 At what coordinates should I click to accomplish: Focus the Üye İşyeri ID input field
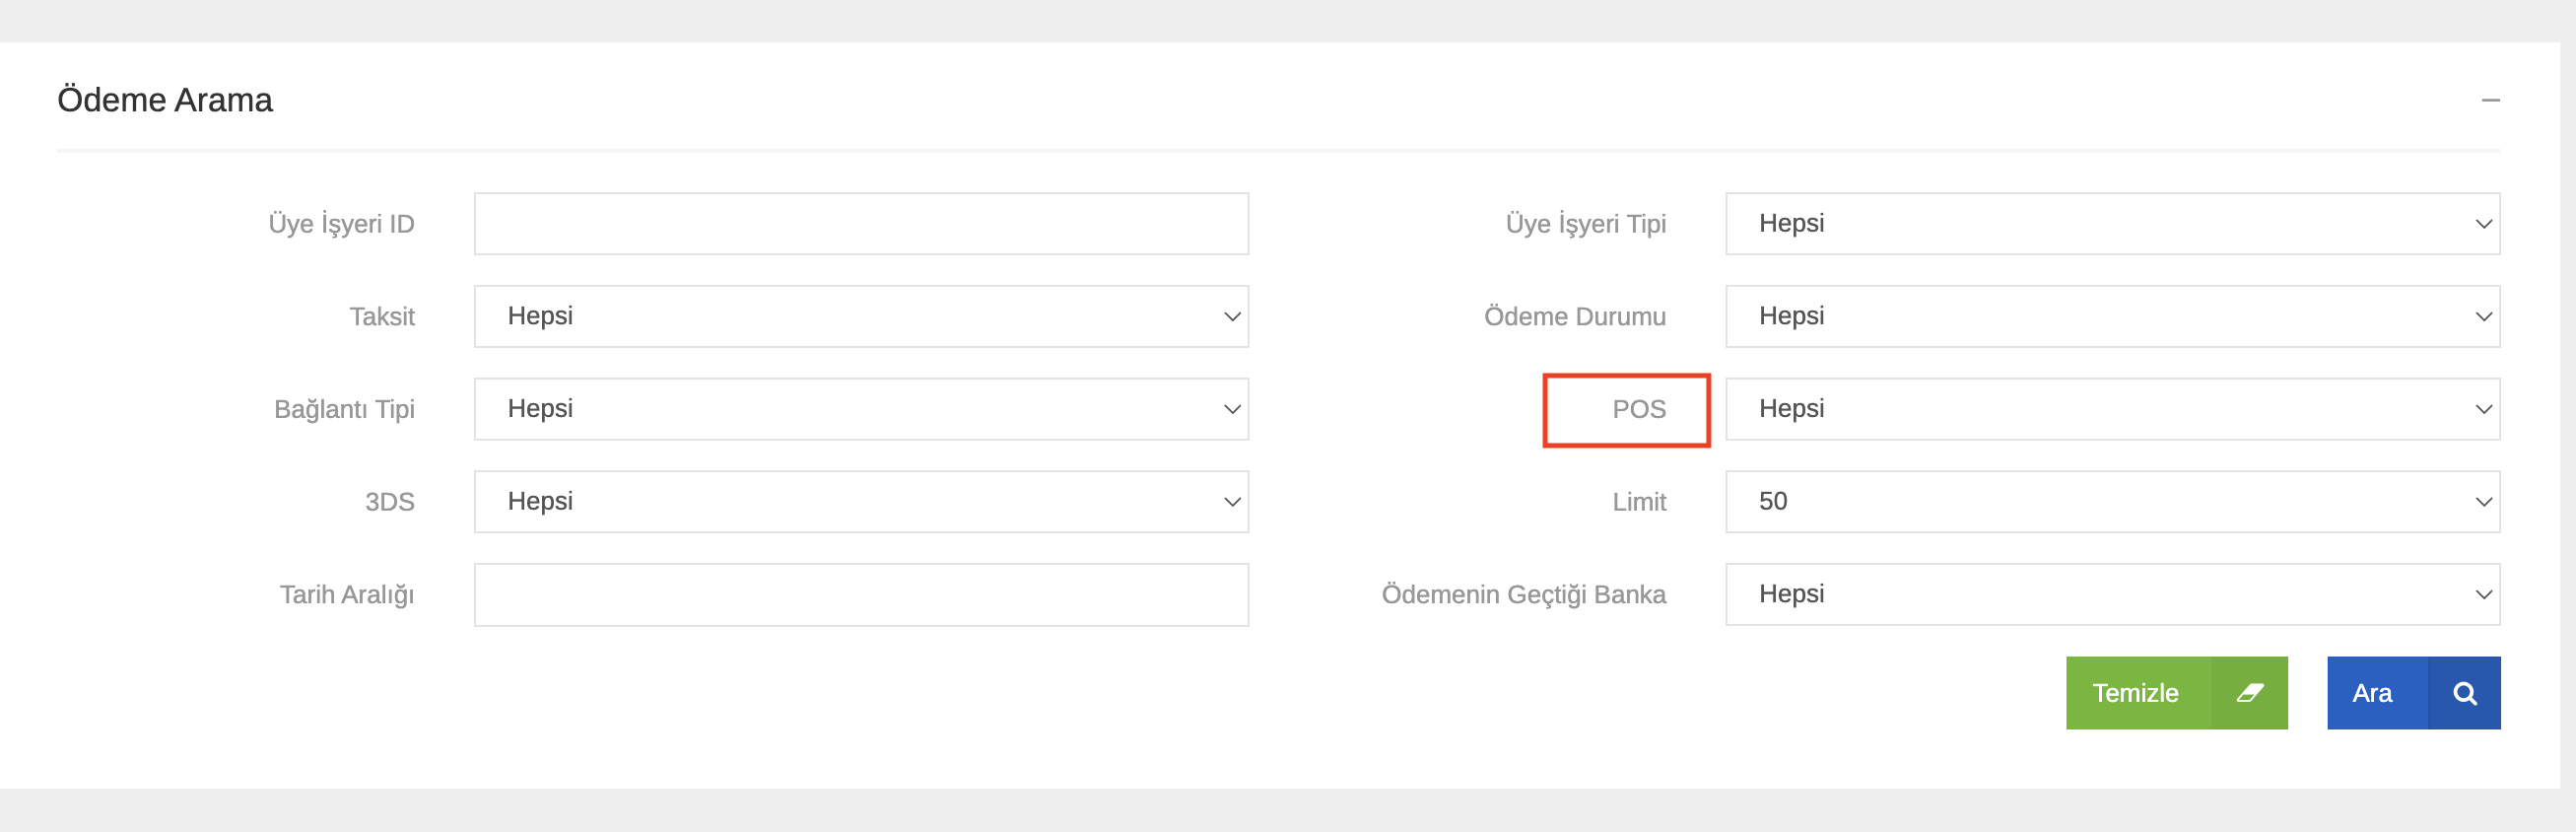click(x=860, y=224)
